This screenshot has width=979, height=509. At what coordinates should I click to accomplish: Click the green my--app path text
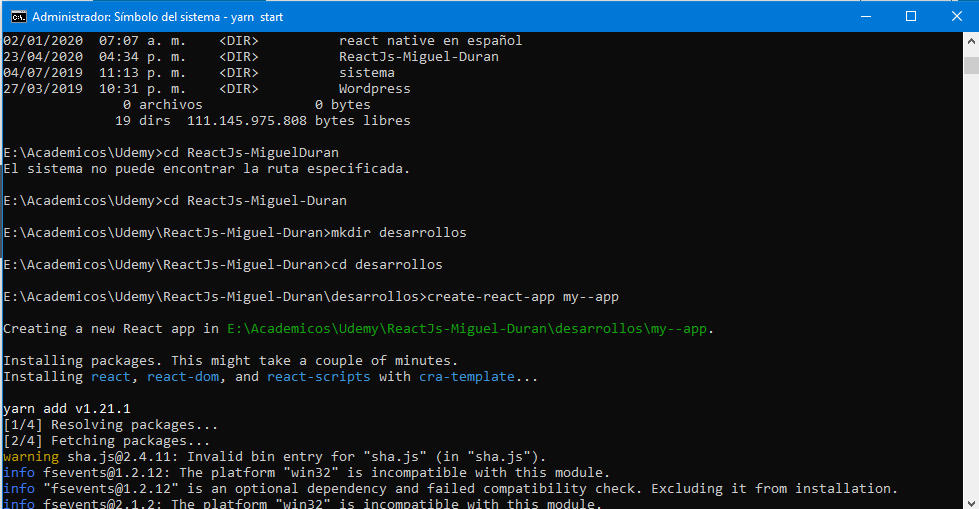[466, 329]
